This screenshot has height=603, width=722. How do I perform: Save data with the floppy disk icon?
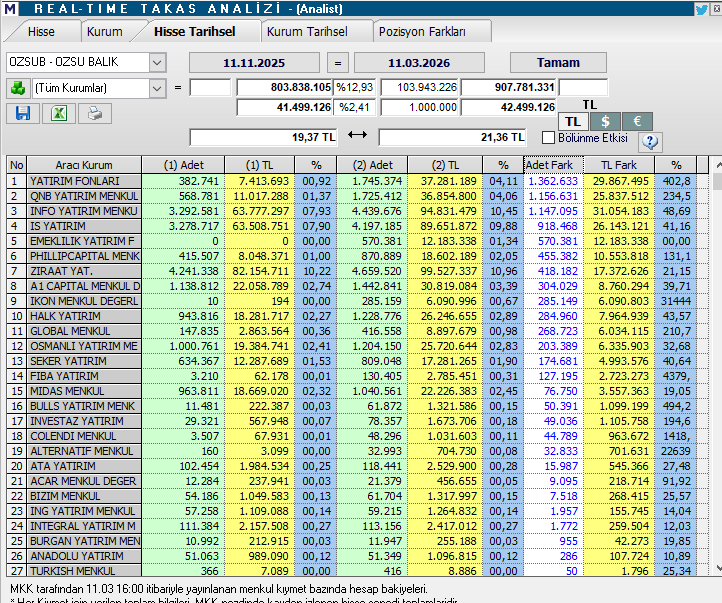point(23,114)
